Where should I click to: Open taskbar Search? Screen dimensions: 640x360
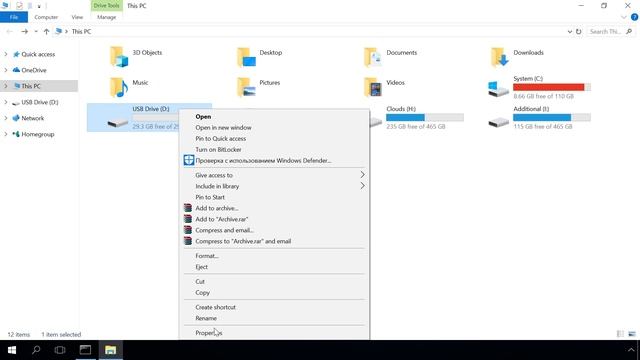(x=36, y=350)
